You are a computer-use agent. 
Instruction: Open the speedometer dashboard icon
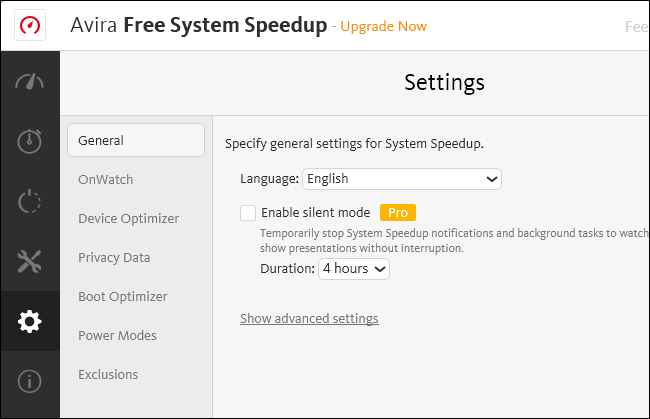[30, 83]
